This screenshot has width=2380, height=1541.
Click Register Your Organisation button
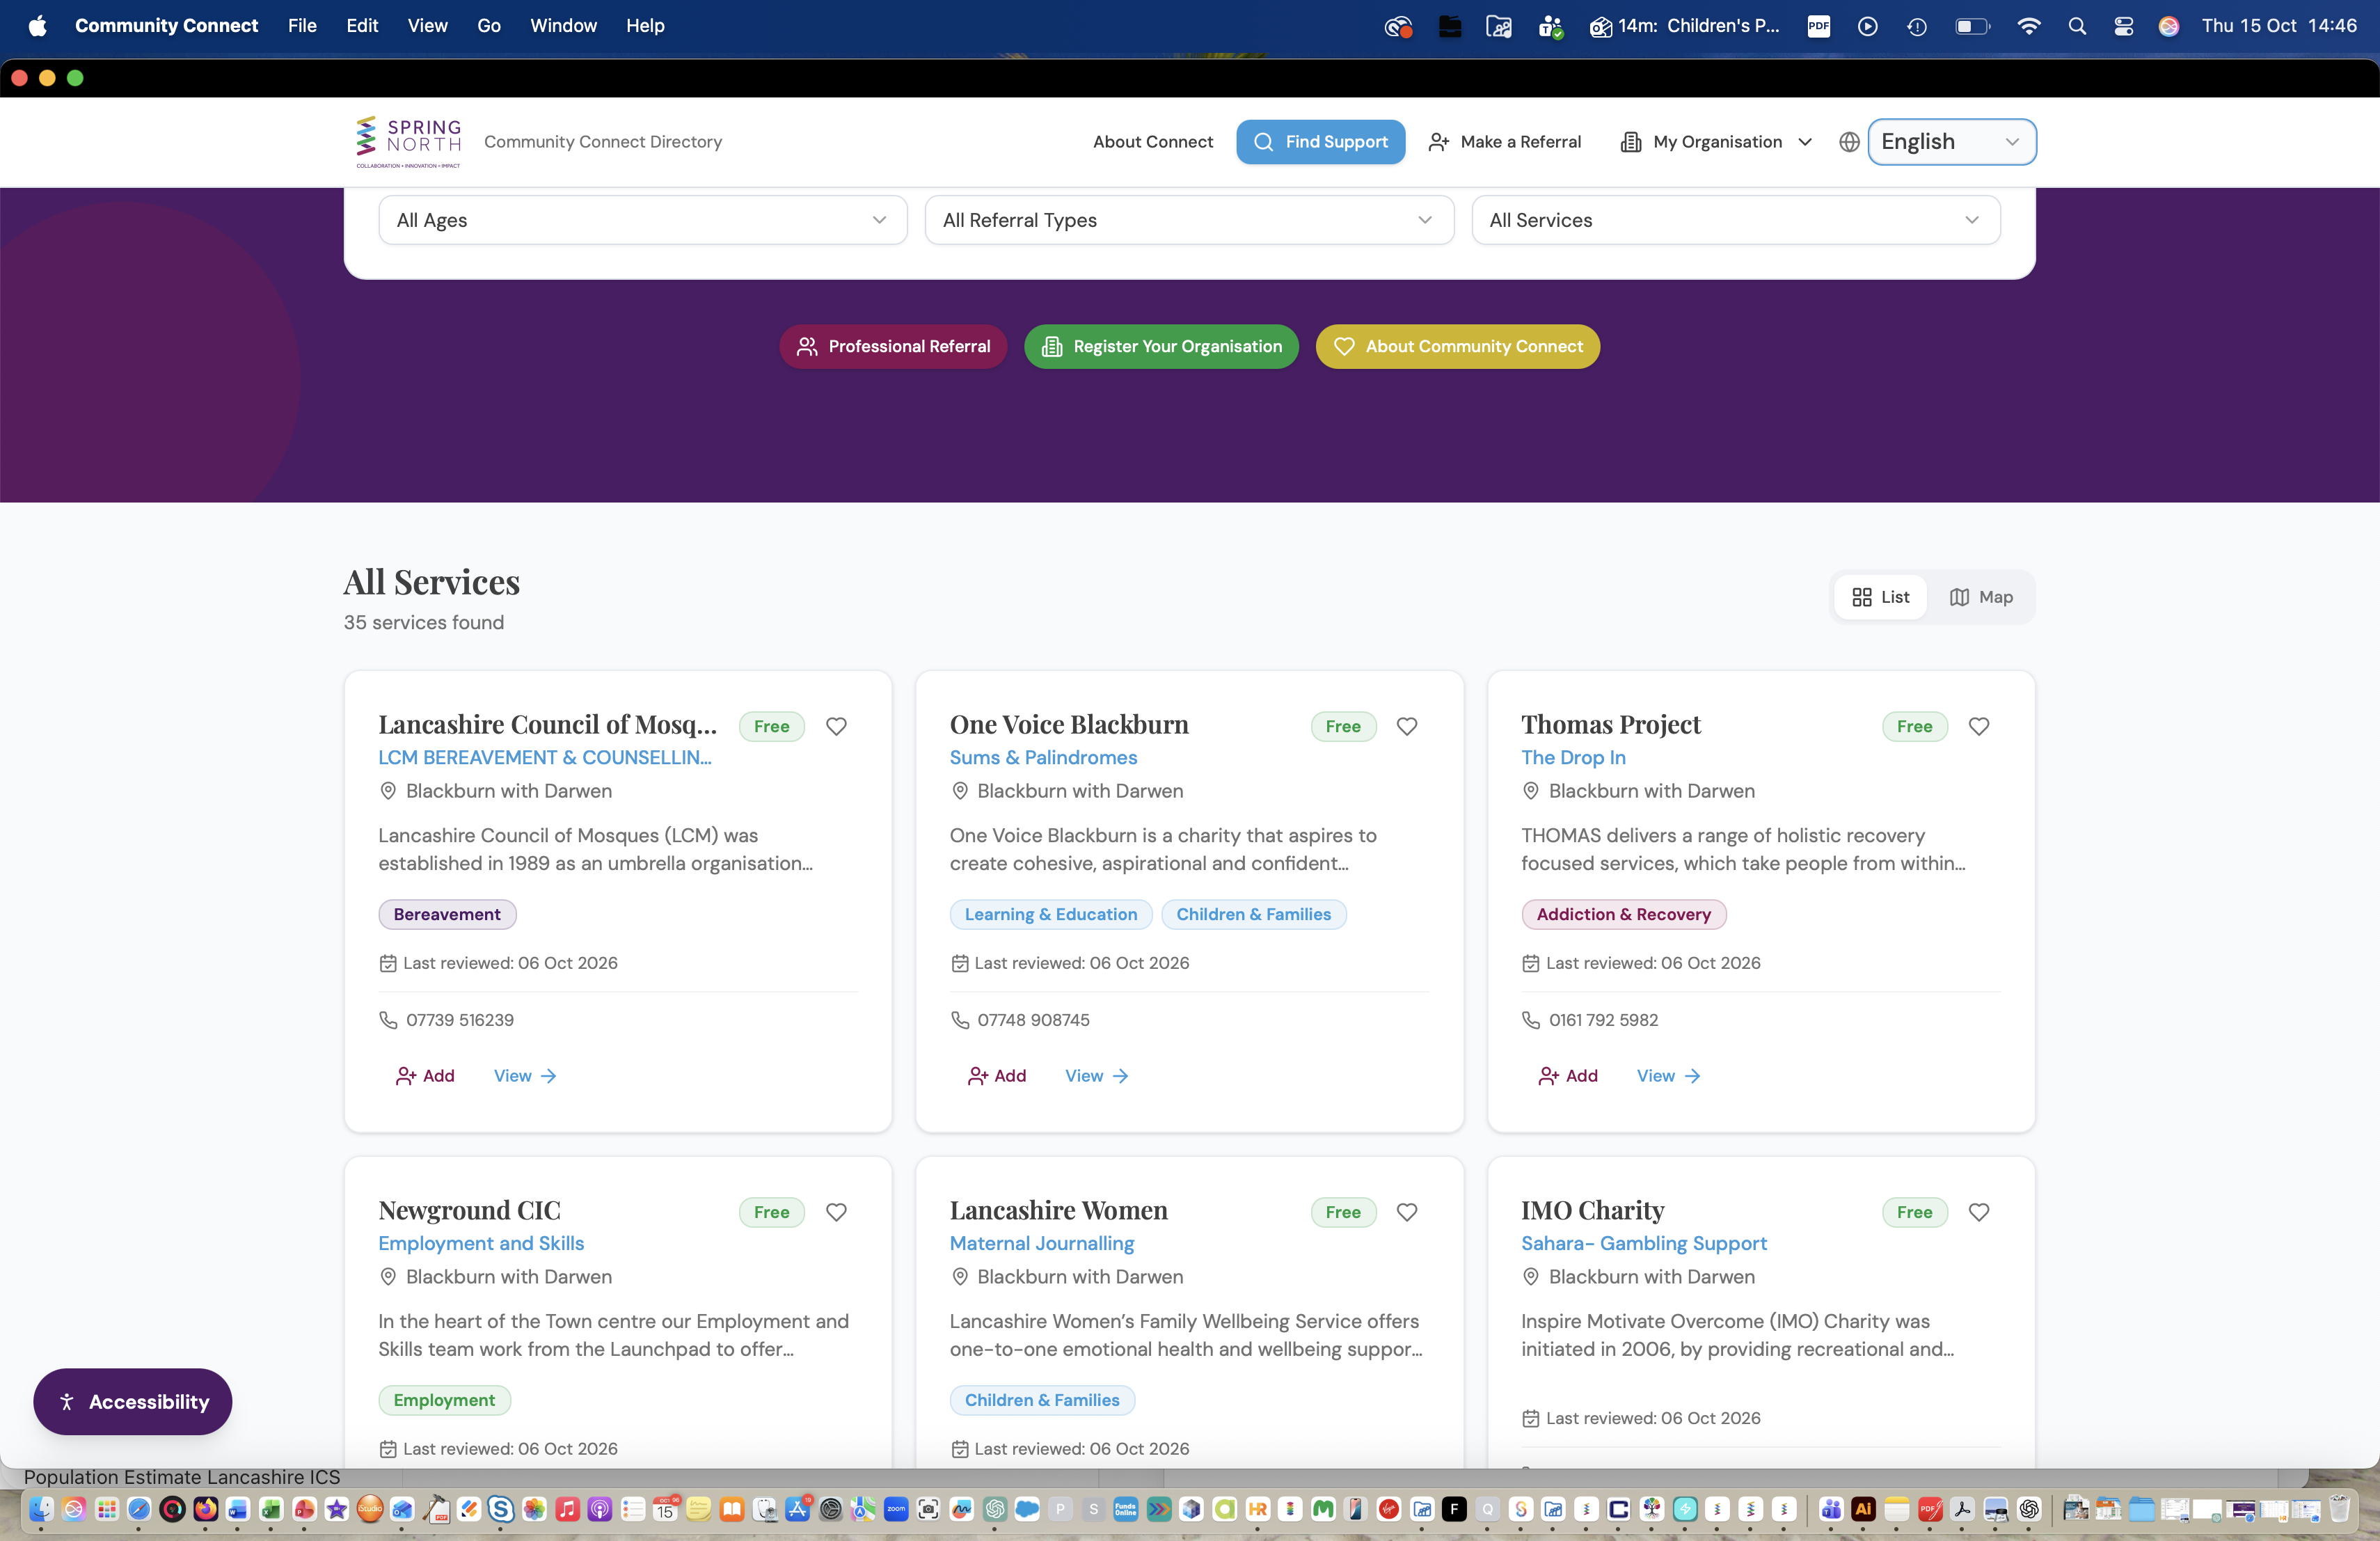coord(1161,346)
